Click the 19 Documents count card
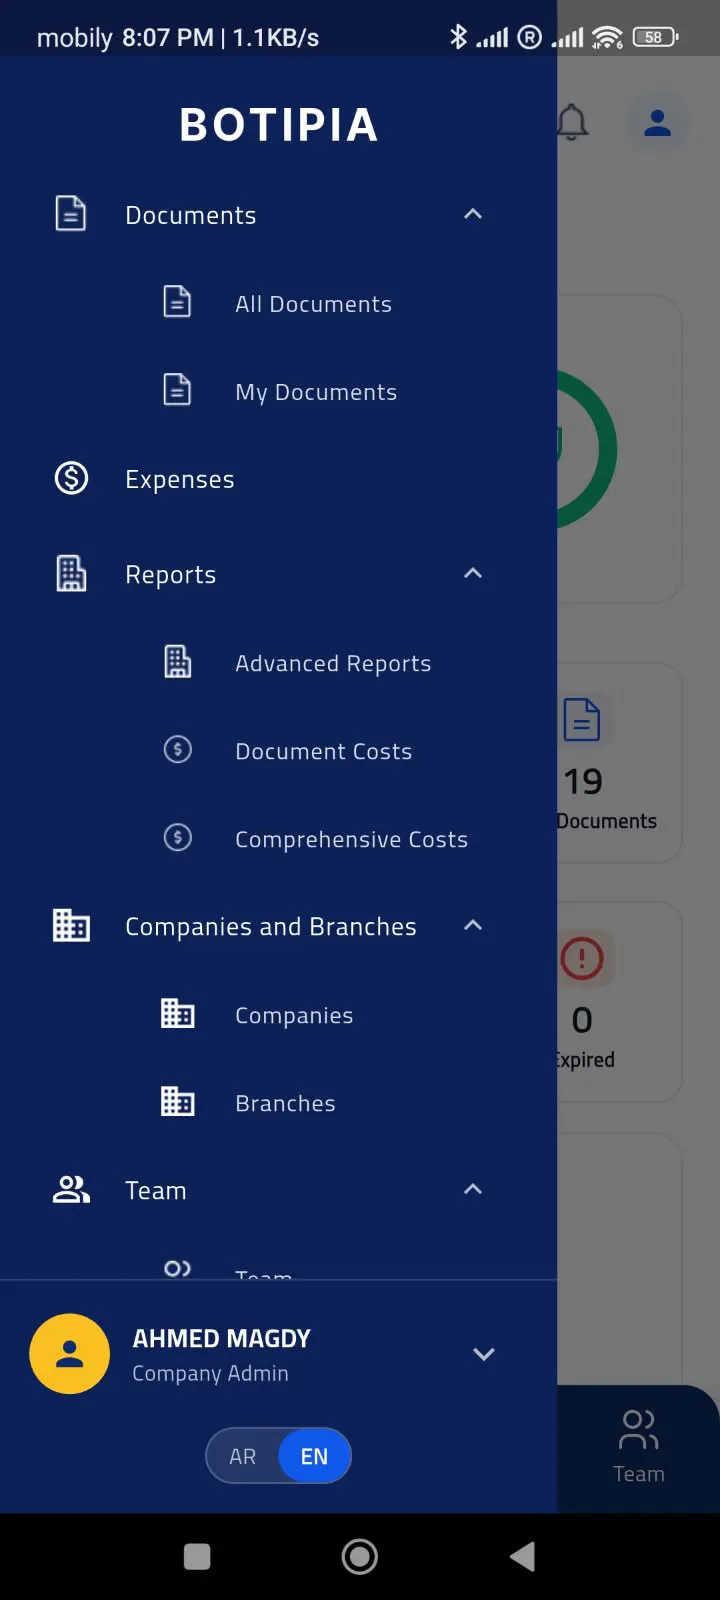720x1600 pixels. 618,763
